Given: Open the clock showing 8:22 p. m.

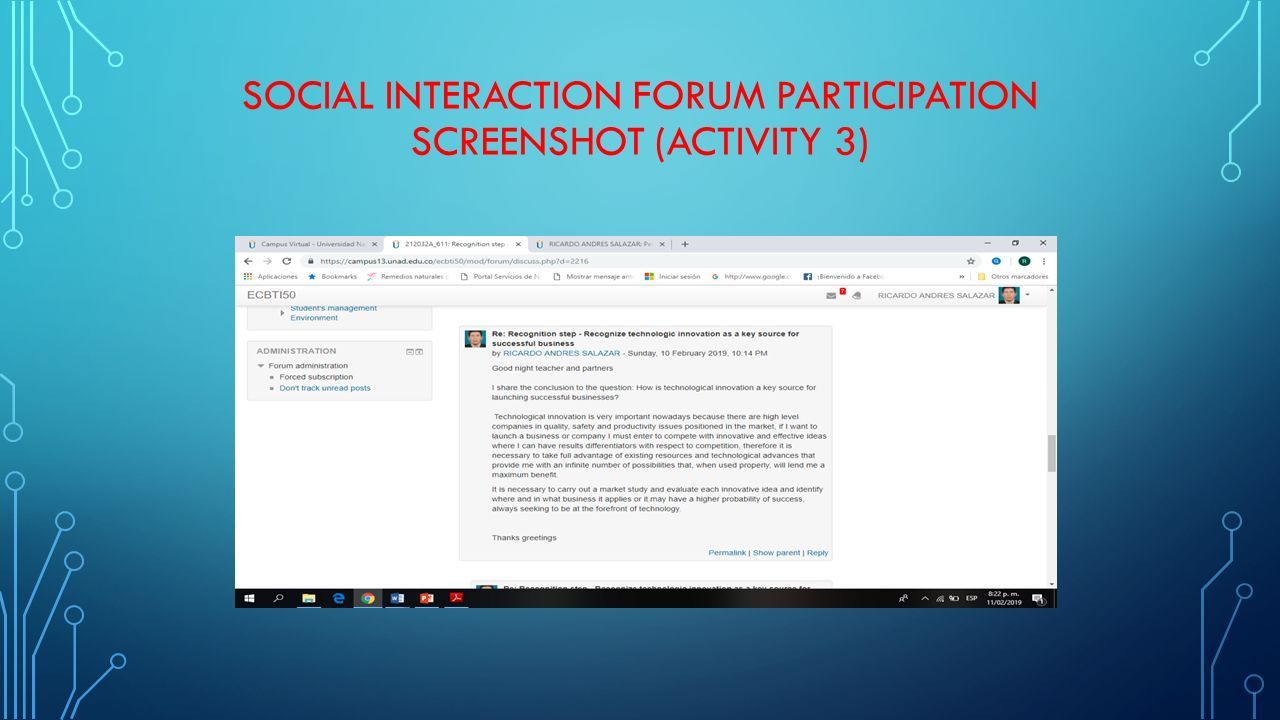Looking at the screenshot, I should 1003,598.
